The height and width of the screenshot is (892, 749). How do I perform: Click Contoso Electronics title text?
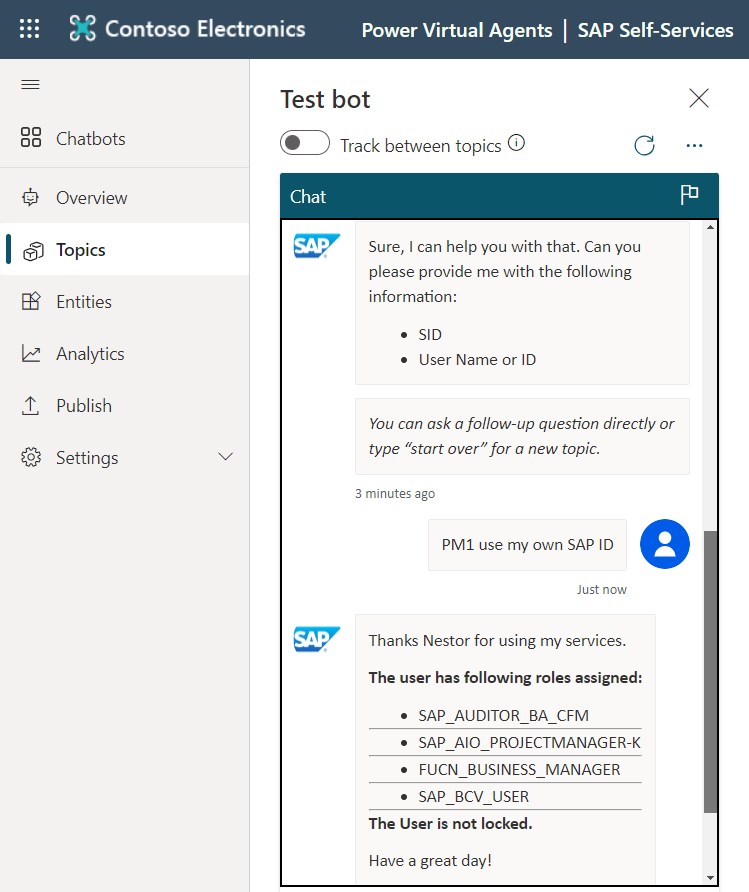click(205, 28)
